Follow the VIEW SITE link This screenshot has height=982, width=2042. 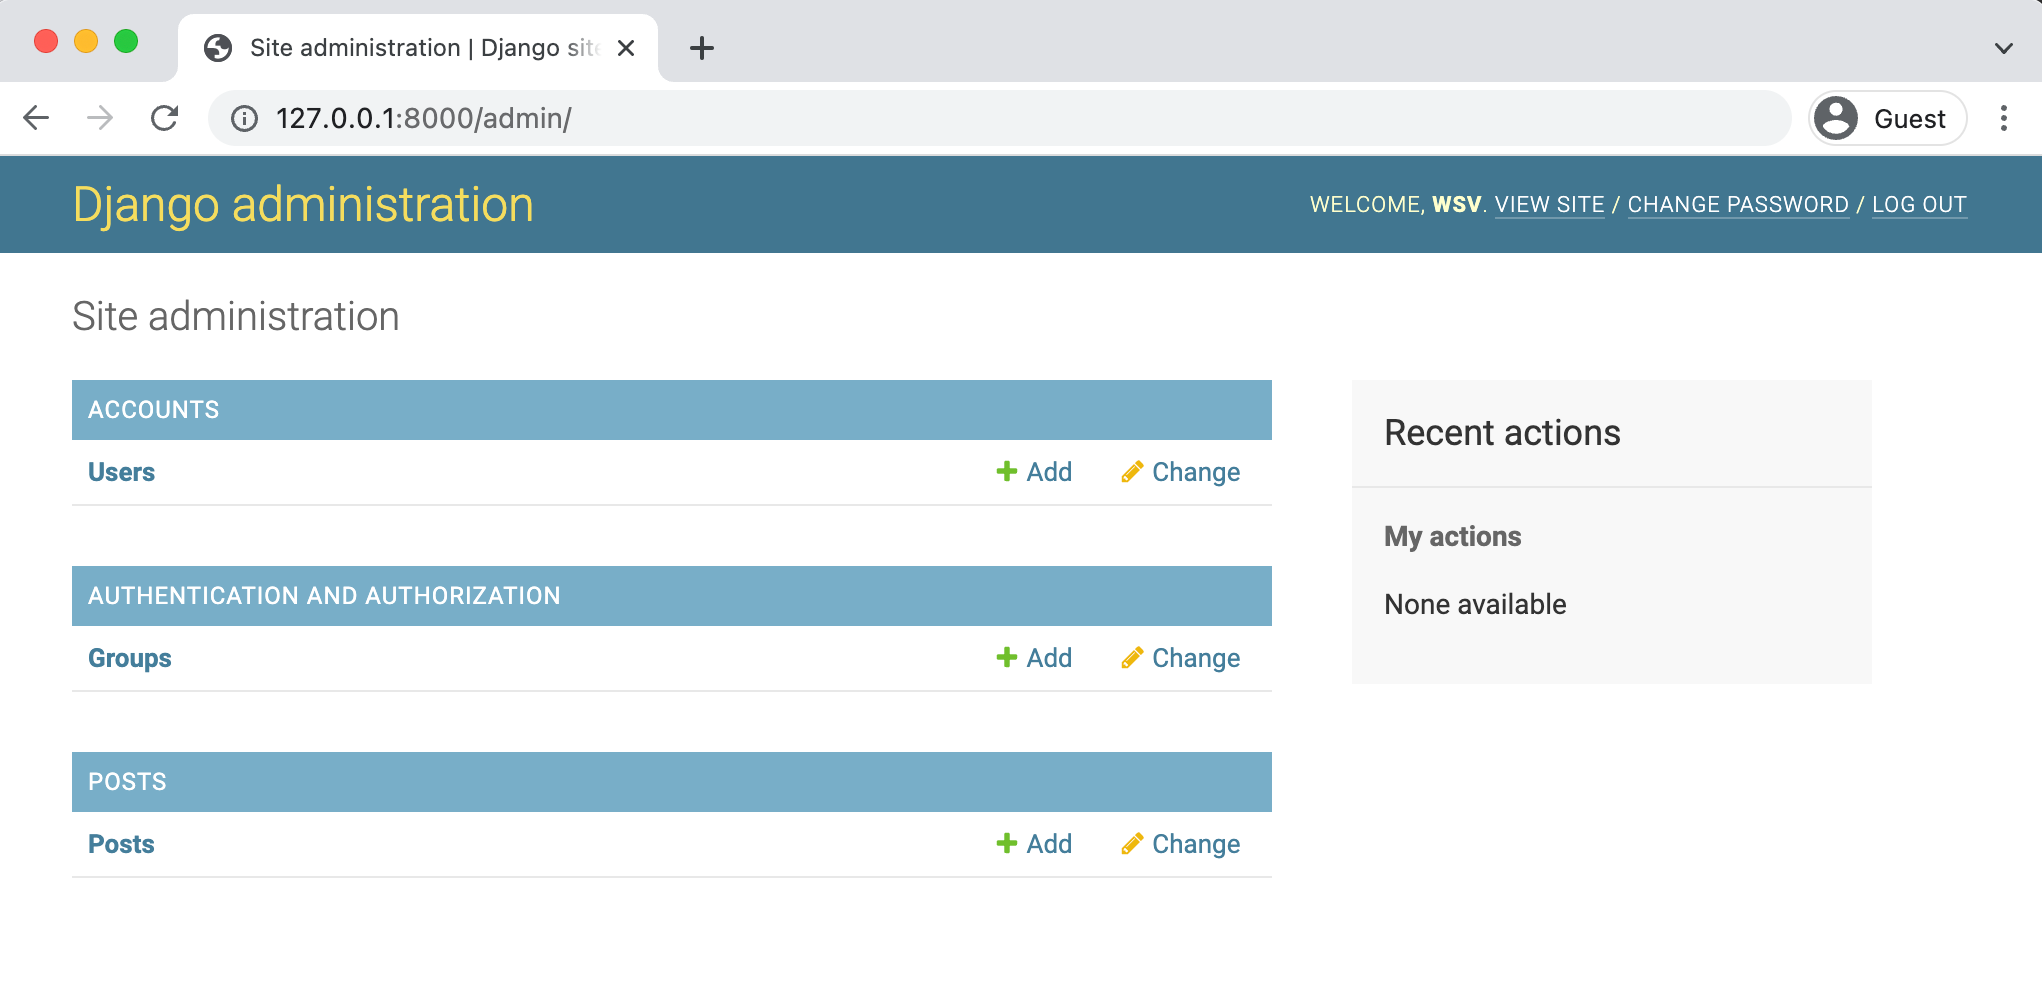coord(1549,205)
